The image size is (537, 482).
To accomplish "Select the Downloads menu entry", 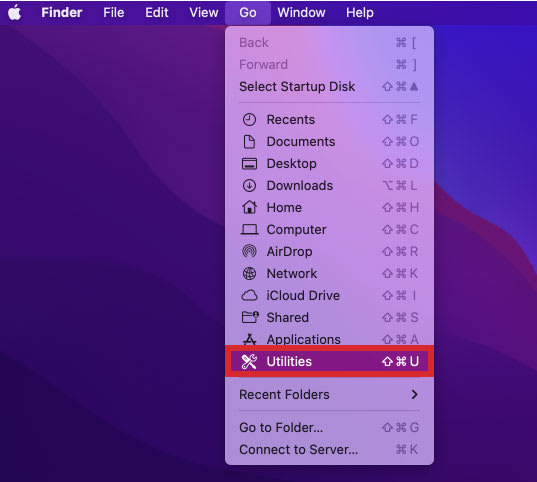I will (x=329, y=186).
